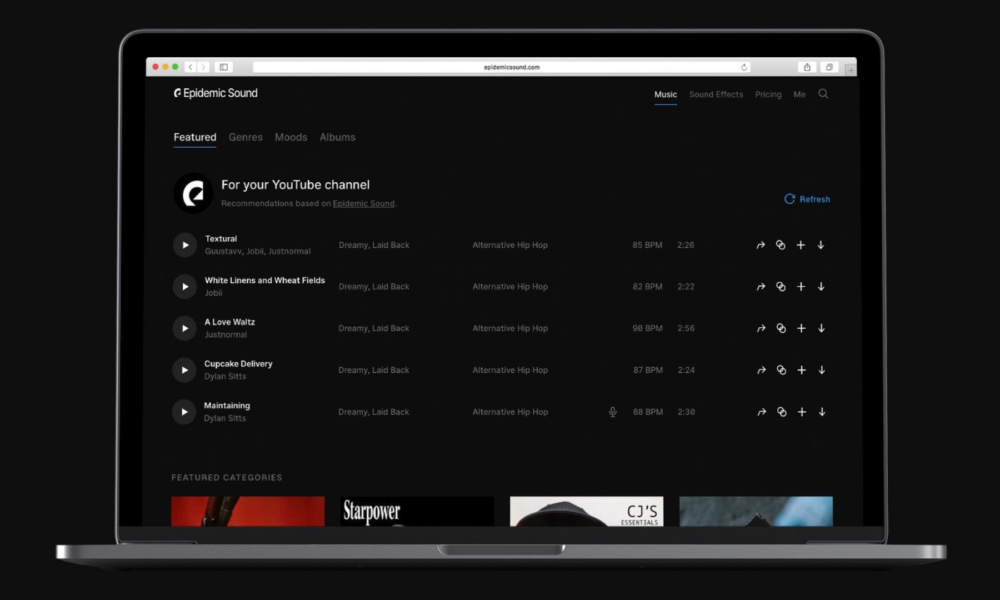Open the Maintaining track title
This screenshot has width=1000, height=600.
[x=227, y=406]
